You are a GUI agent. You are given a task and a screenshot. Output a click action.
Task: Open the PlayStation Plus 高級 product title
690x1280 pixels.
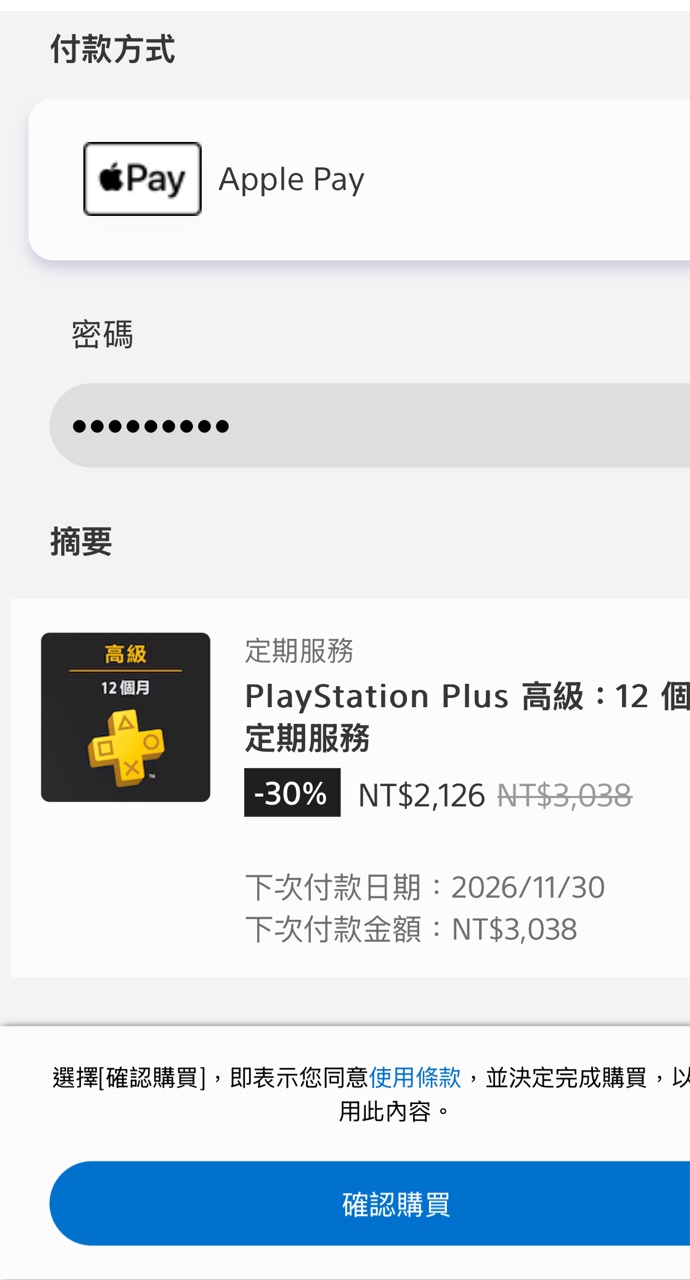(467, 717)
